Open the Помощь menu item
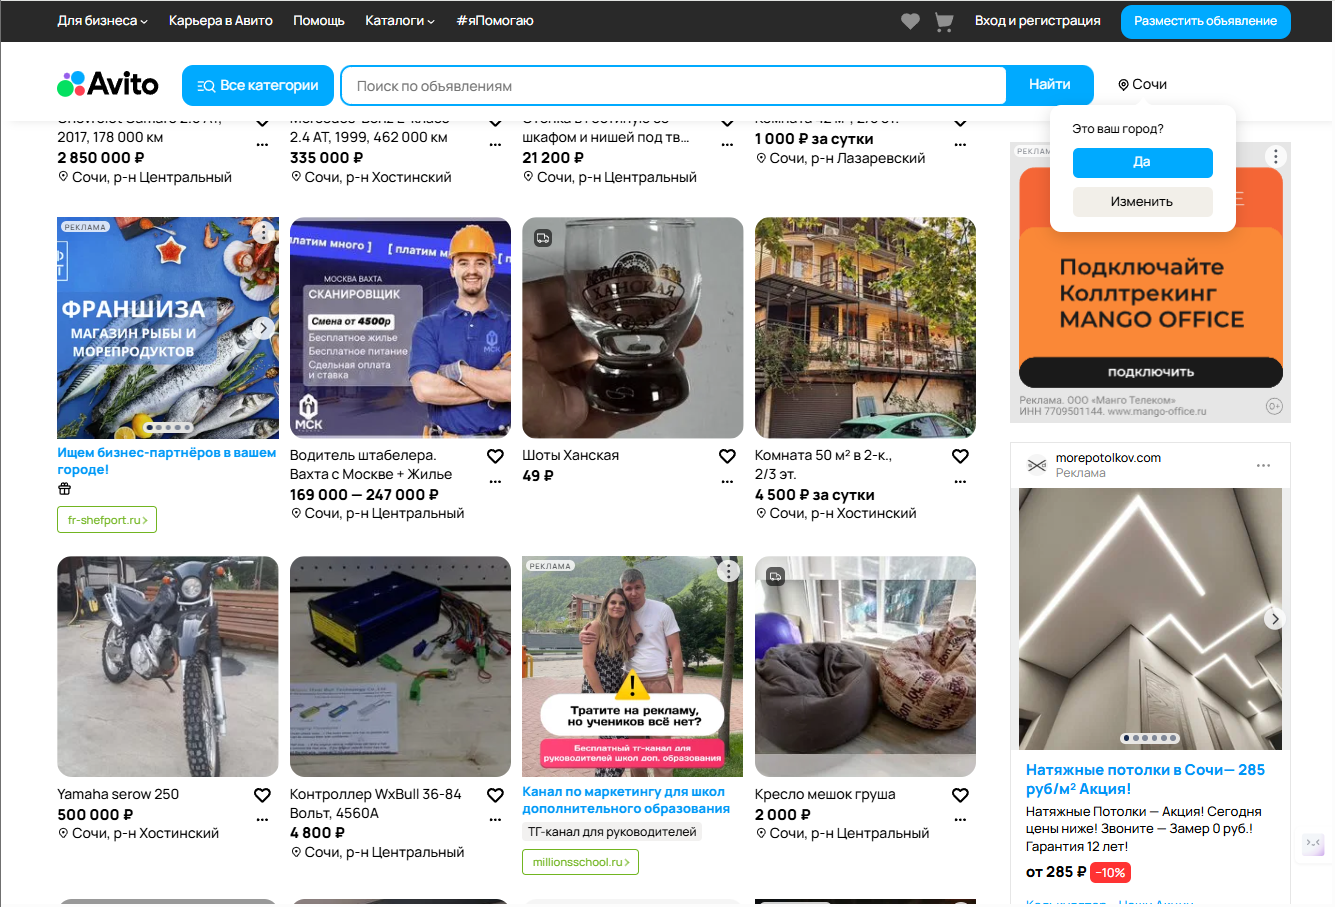1335x907 pixels. 319,21
